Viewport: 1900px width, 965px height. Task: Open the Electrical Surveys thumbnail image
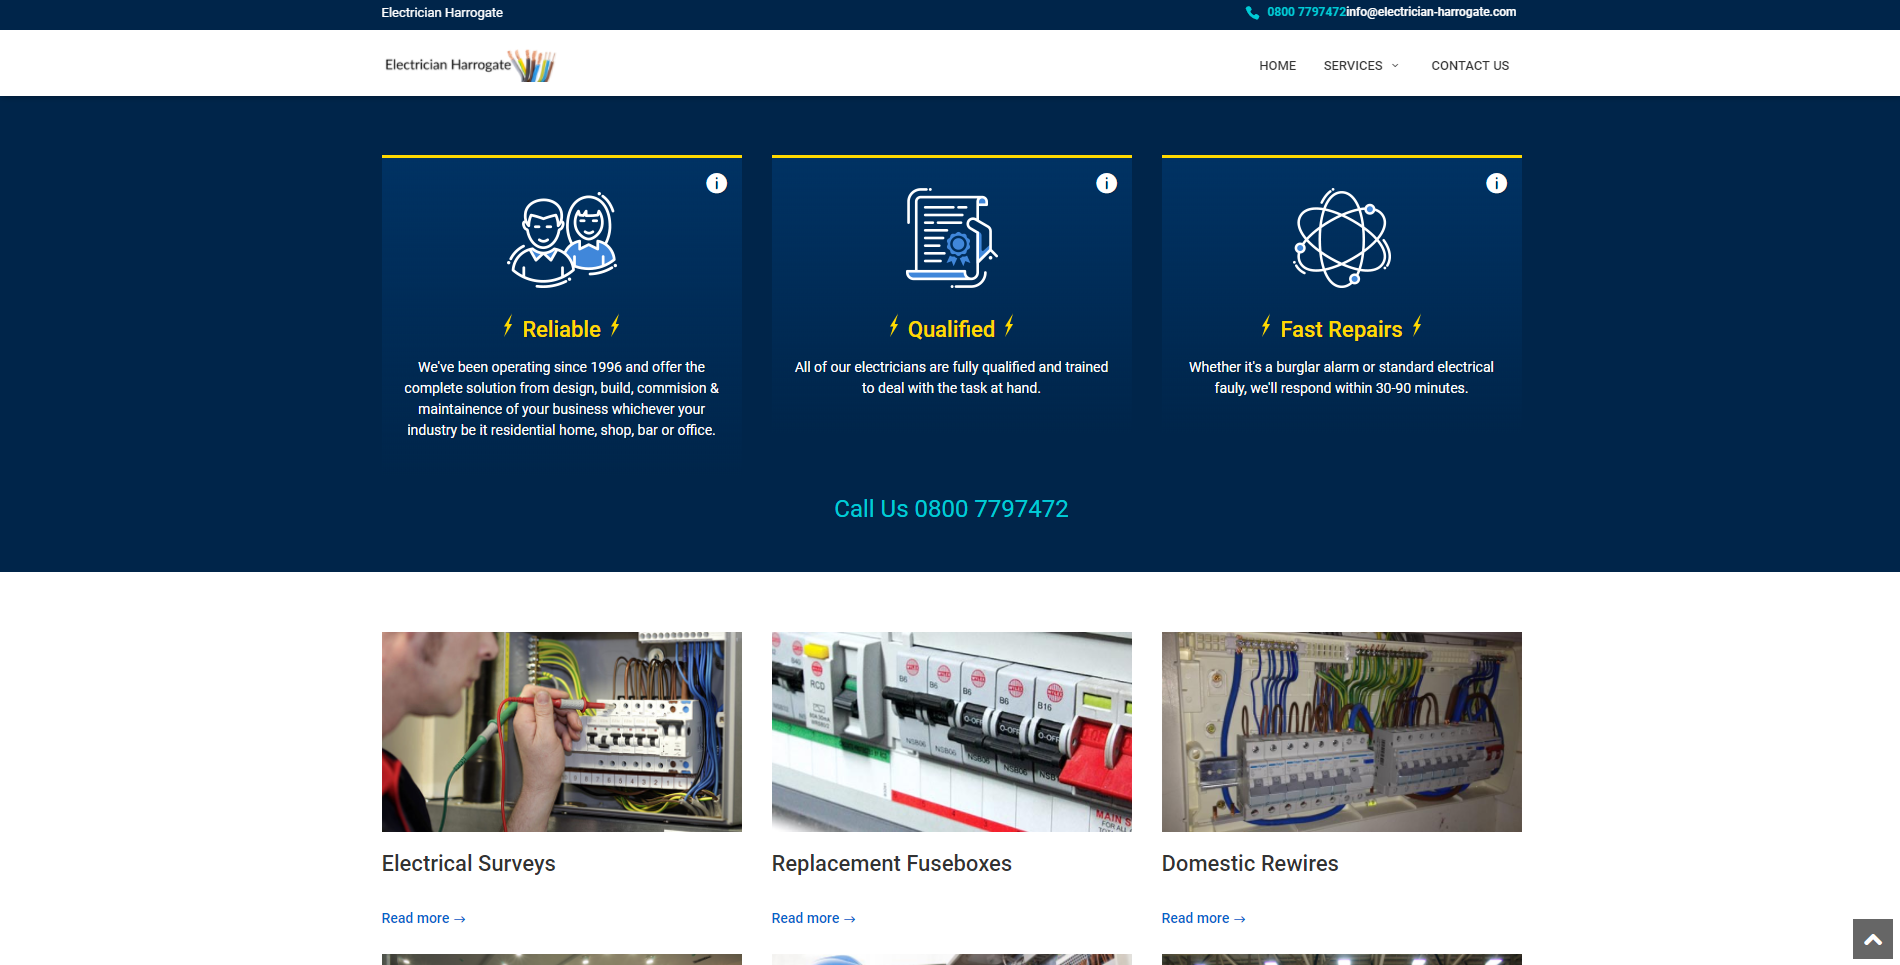point(561,731)
